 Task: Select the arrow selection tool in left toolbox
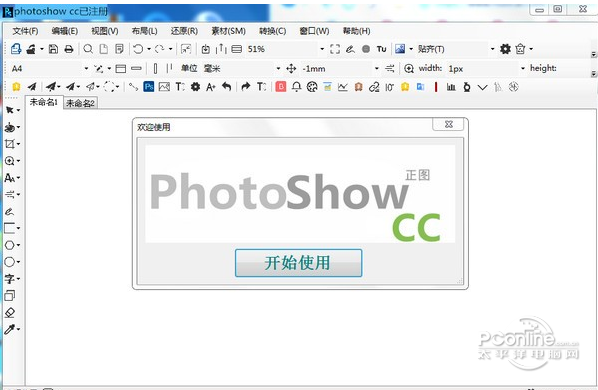[x=10, y=110]
